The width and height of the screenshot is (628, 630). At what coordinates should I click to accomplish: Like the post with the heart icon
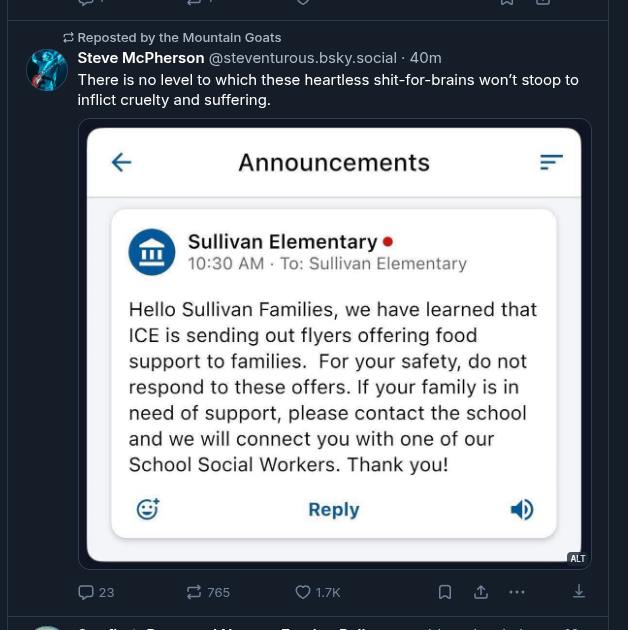[303, 592]
